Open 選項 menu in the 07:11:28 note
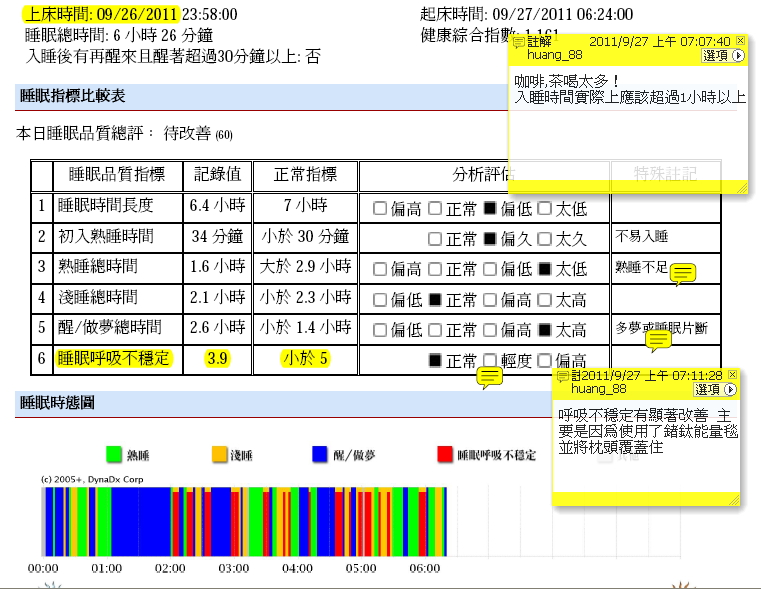The image size is (761, 589). [x=715, y=390]
